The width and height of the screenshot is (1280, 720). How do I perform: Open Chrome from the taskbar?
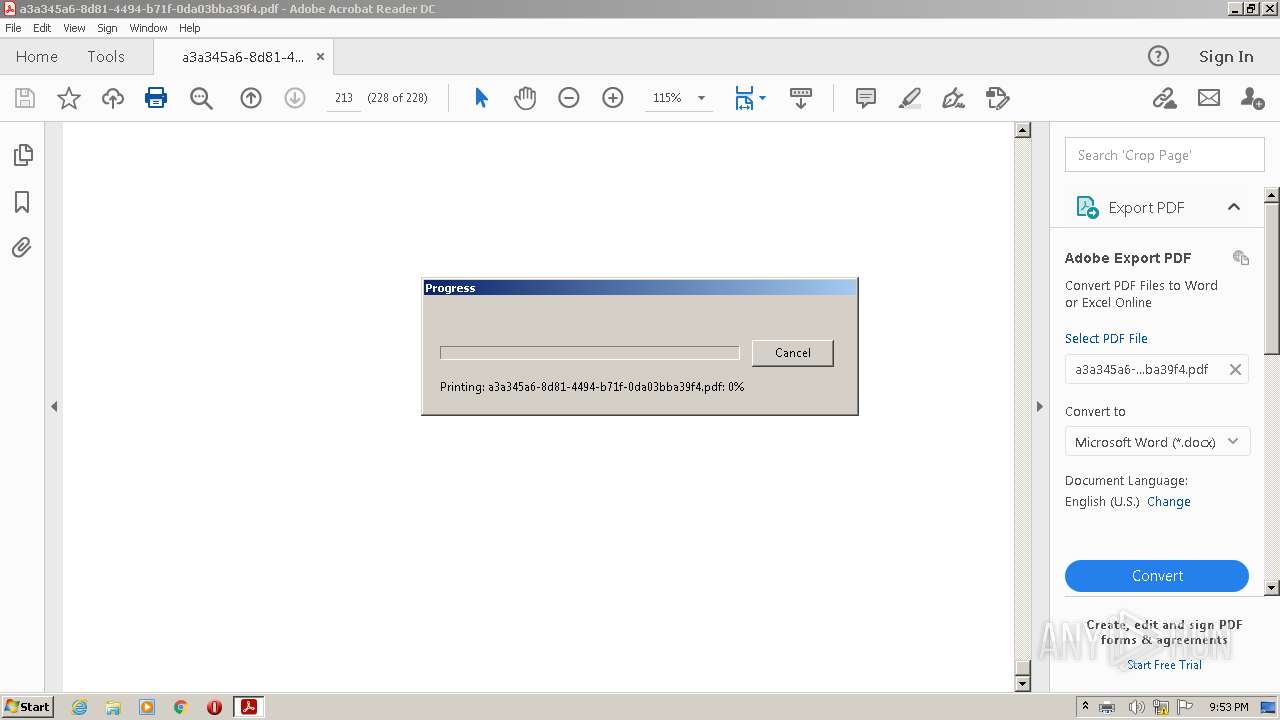(180, 707)
